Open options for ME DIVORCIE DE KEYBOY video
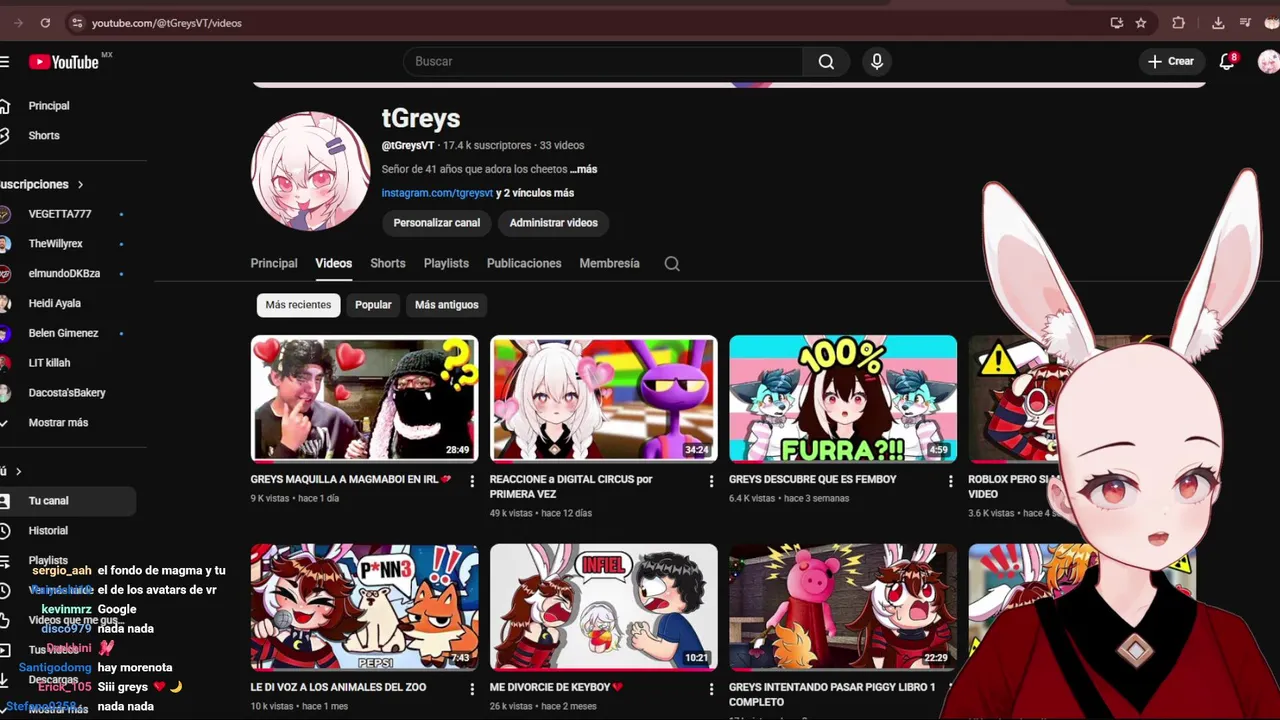 (x=711, y=689)
